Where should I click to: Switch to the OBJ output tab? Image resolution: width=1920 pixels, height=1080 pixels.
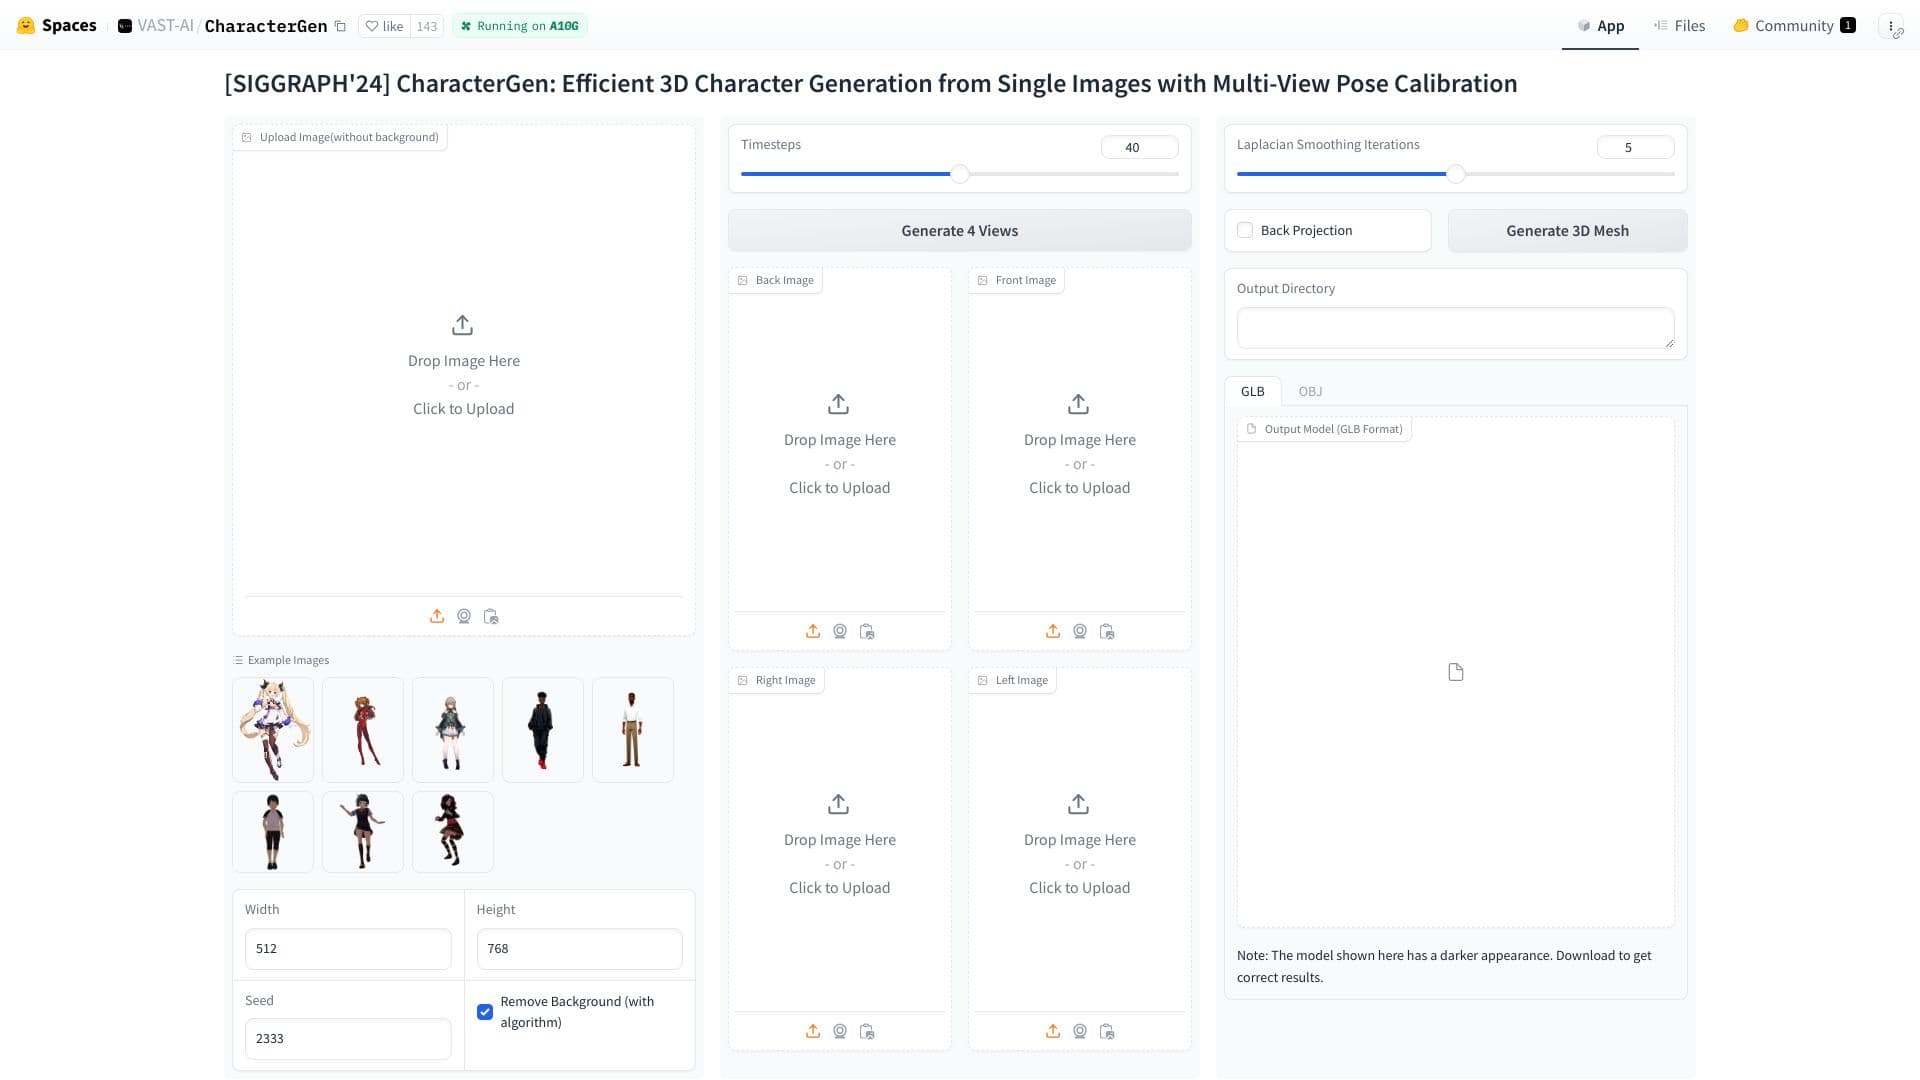tap(1310, 391)
